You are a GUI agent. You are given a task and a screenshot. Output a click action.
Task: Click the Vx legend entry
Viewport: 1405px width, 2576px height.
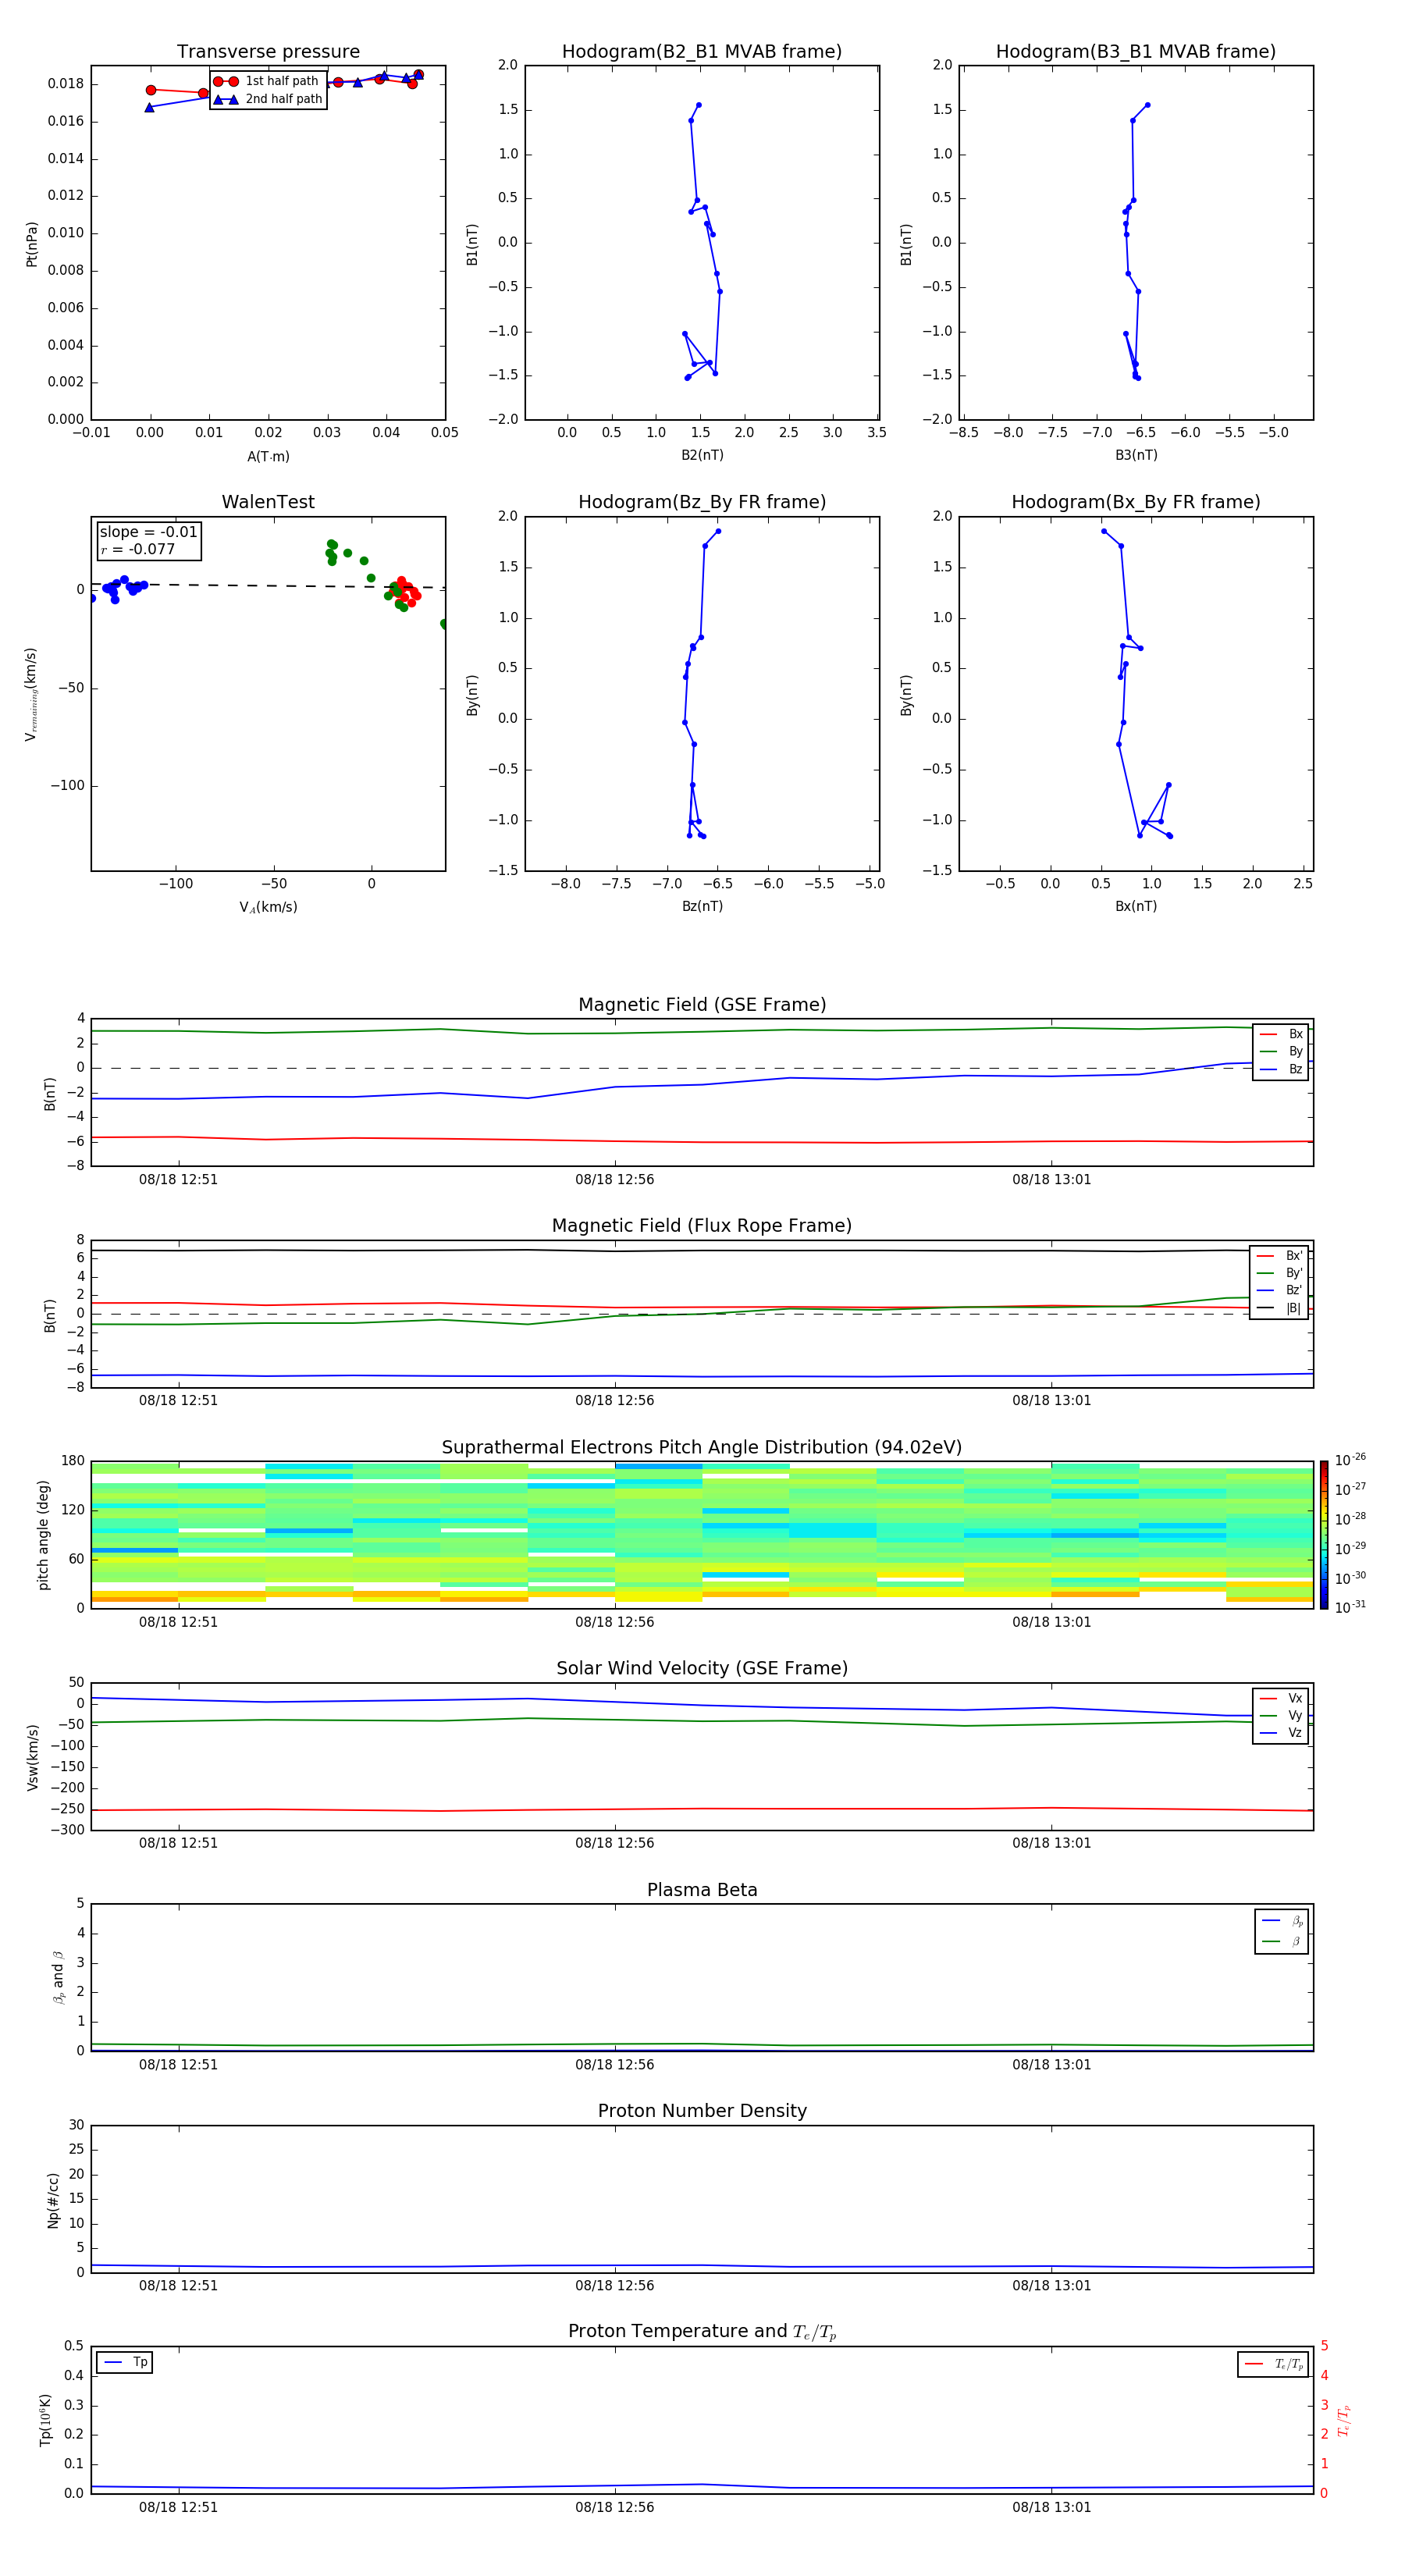tap(1281, 1698)
